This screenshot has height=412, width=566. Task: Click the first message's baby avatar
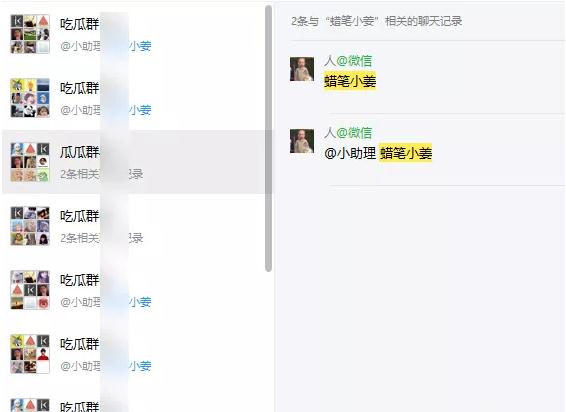[302, 69]
